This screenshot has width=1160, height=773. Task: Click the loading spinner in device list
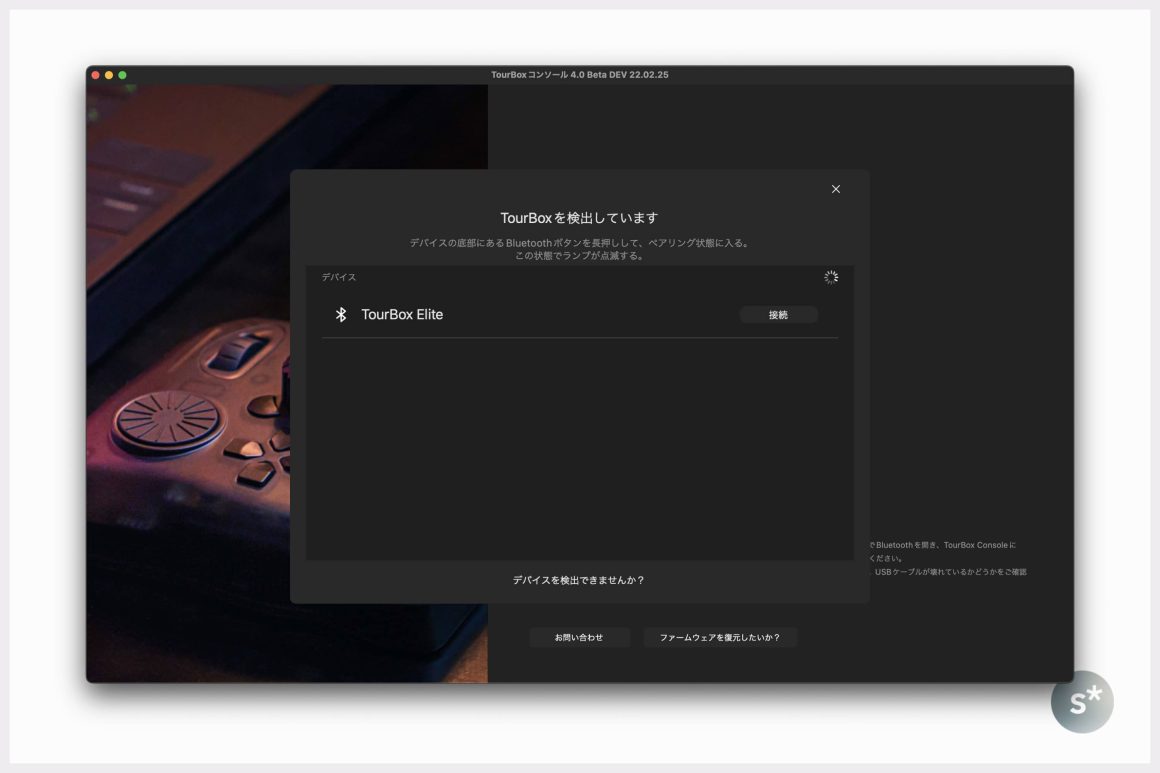(831, 277)
